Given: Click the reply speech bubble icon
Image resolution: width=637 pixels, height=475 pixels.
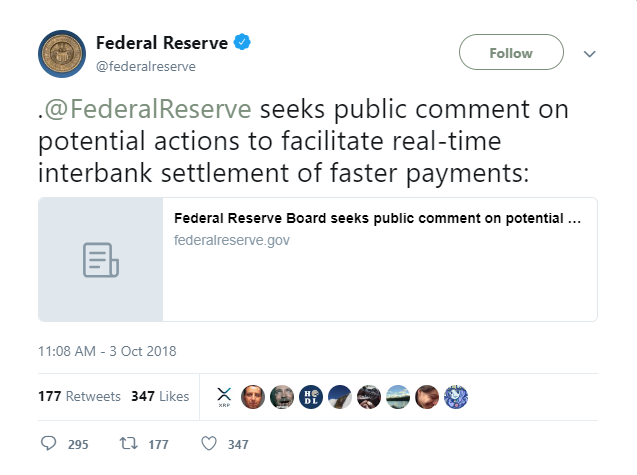Looking at the screenshot, I should pos(49,444).
